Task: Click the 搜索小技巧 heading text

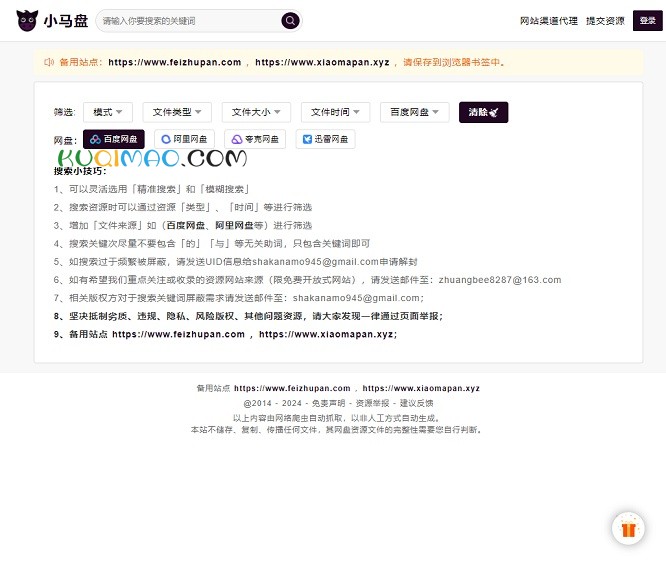Action: click(x=80, y=171)
